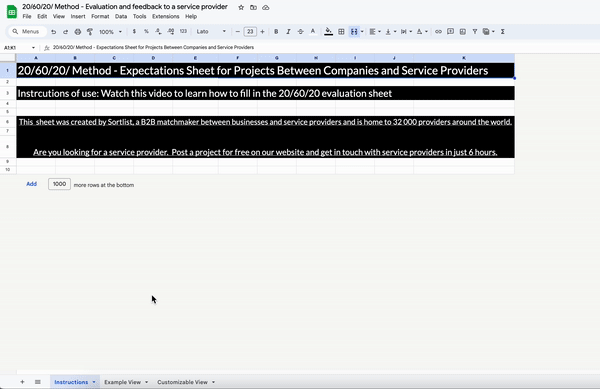
Task: Toggle strikethrough formatting
Action: (x=300, y=32)
